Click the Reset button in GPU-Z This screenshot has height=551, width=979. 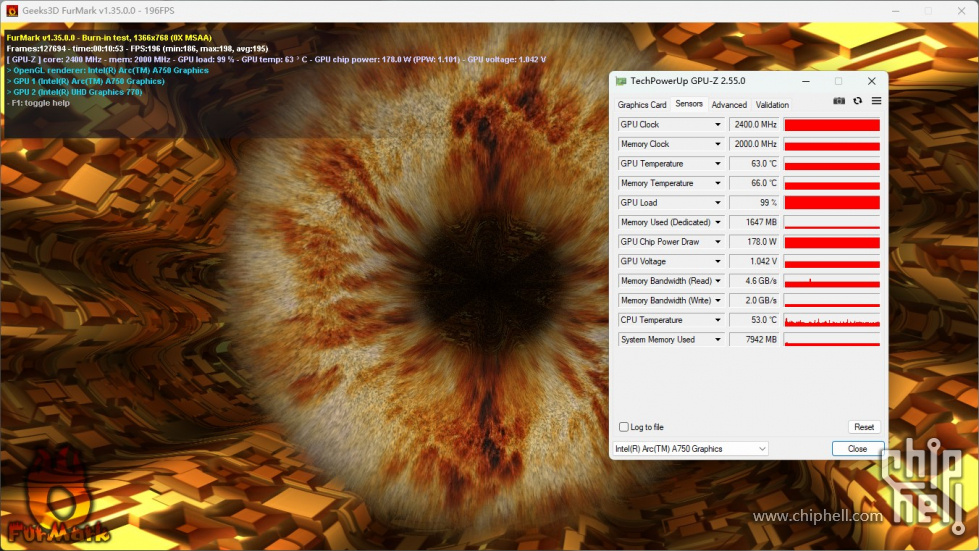click(864, 427)
